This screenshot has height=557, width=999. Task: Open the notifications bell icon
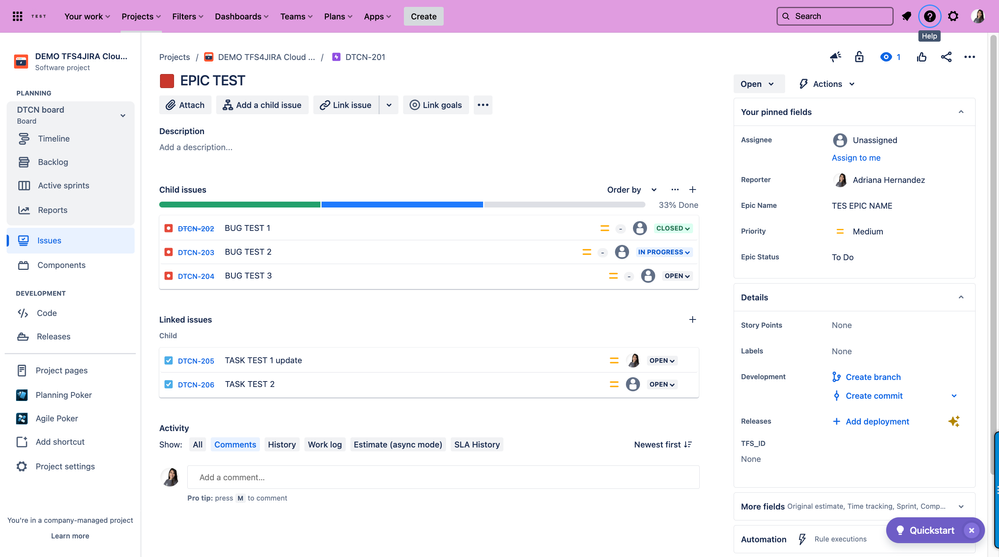(906, 16)
